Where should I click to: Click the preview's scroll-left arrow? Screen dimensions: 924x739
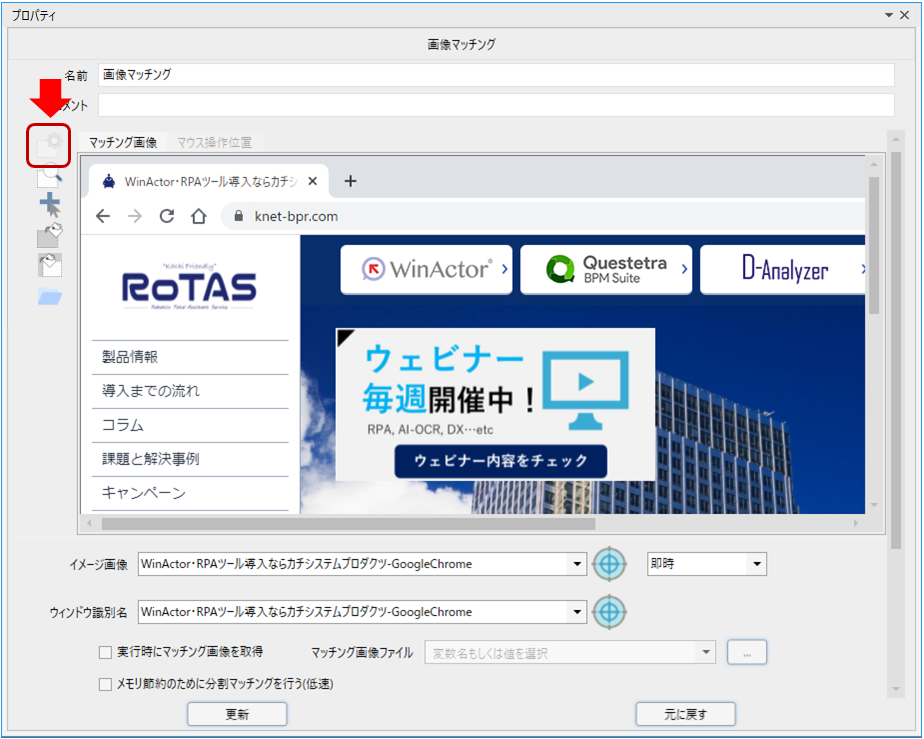[x=90, y=523]
